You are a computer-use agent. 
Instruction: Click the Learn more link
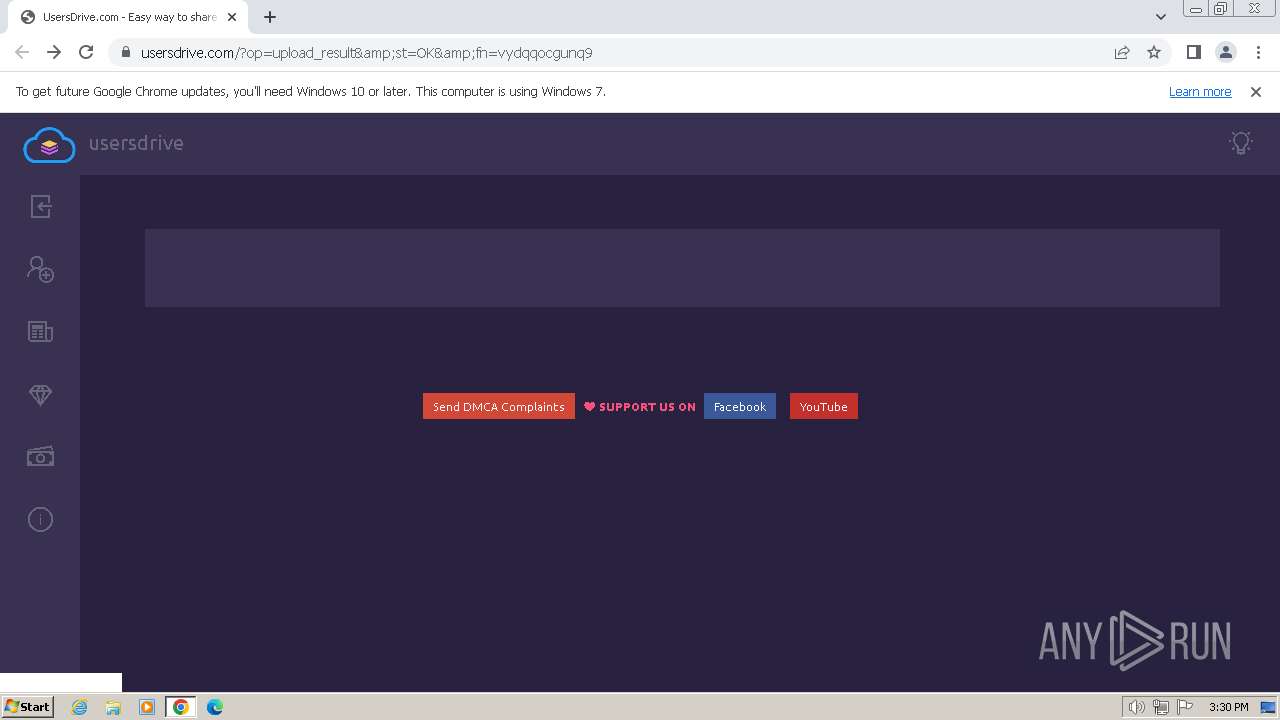[x=1200, y=91]
